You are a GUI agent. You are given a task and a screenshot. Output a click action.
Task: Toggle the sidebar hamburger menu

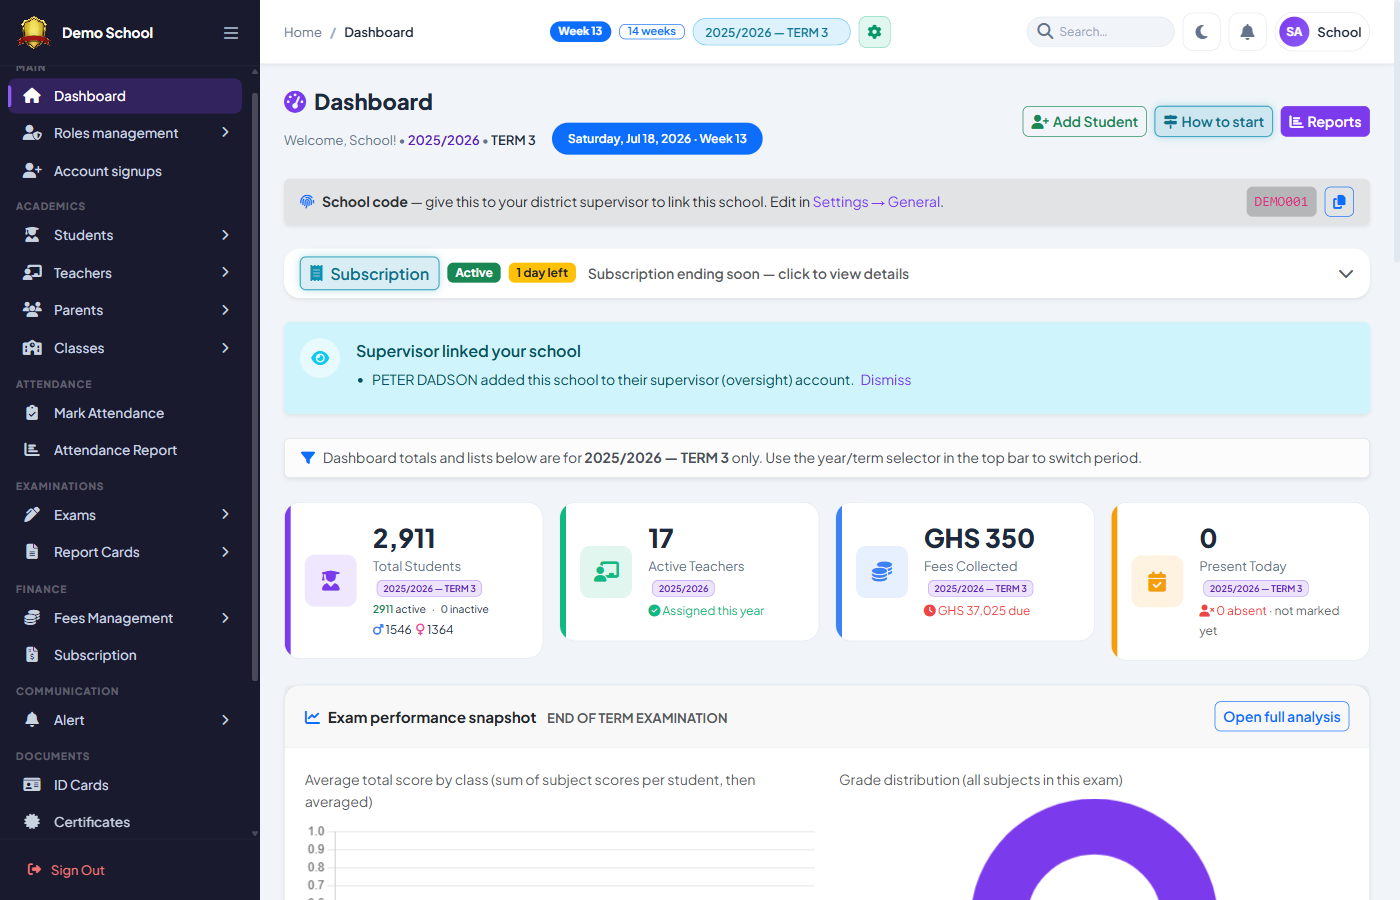pos(231,33)
